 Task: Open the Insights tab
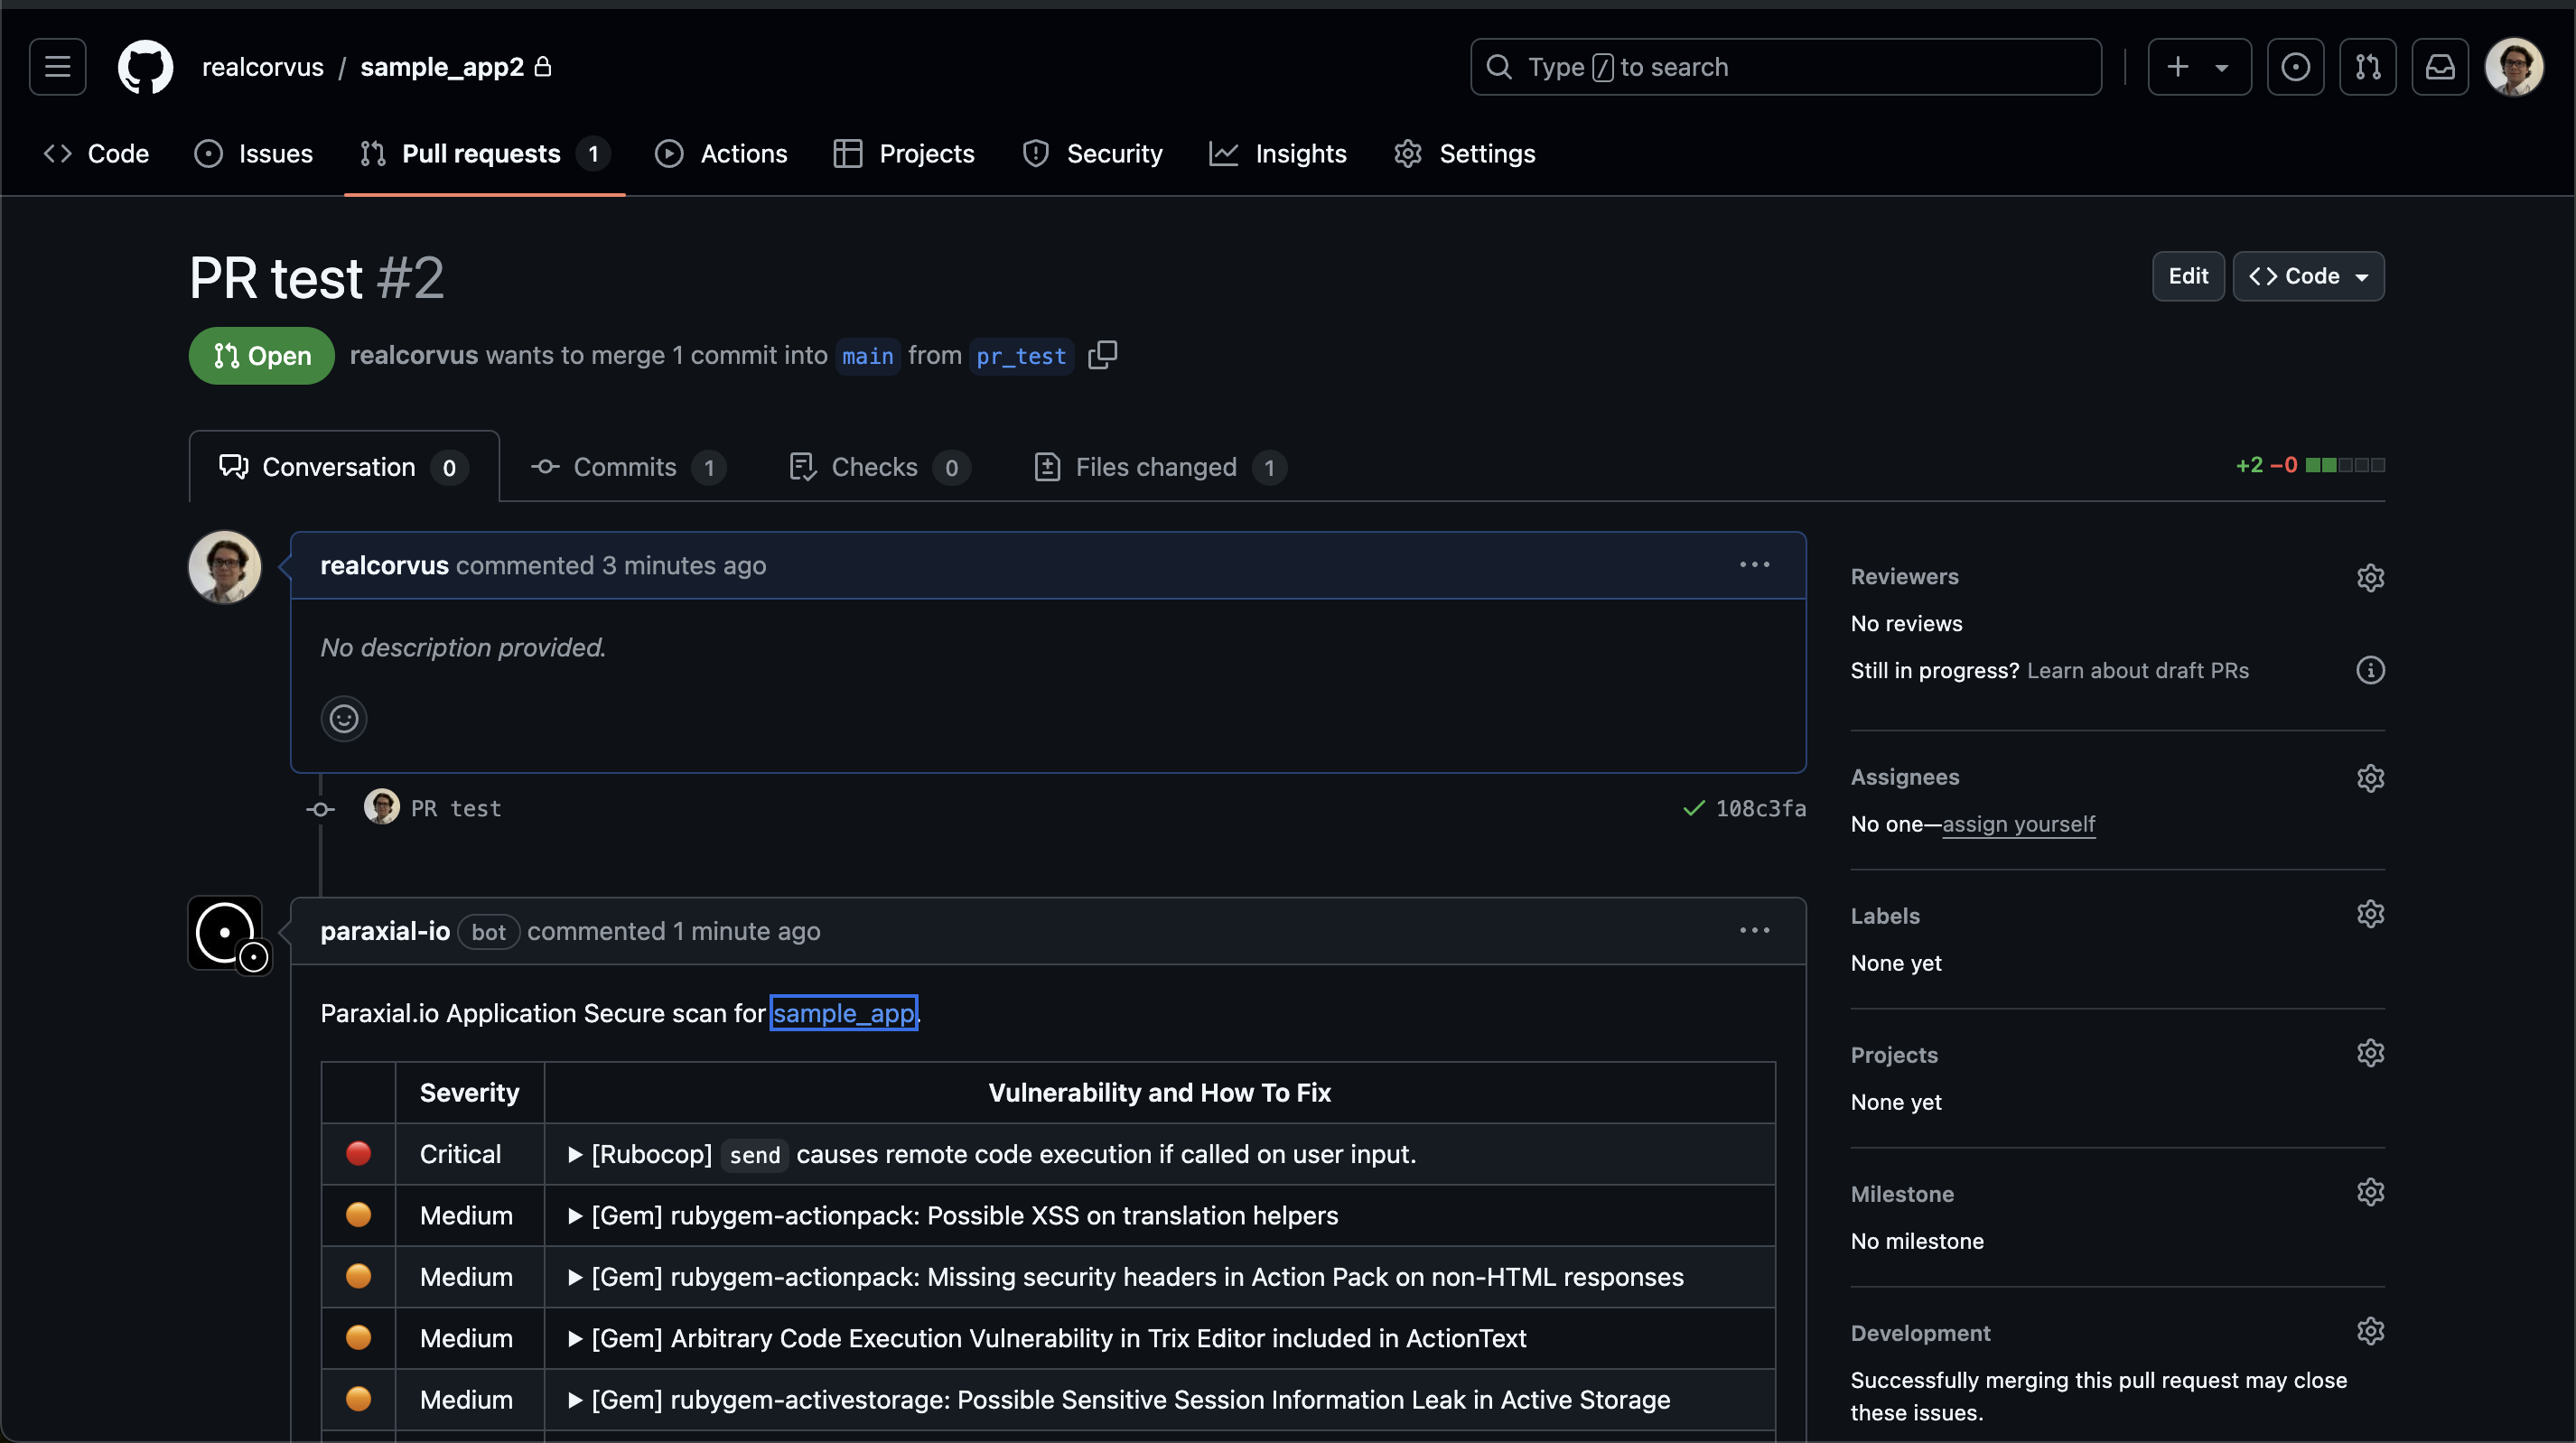[1278, 154]
